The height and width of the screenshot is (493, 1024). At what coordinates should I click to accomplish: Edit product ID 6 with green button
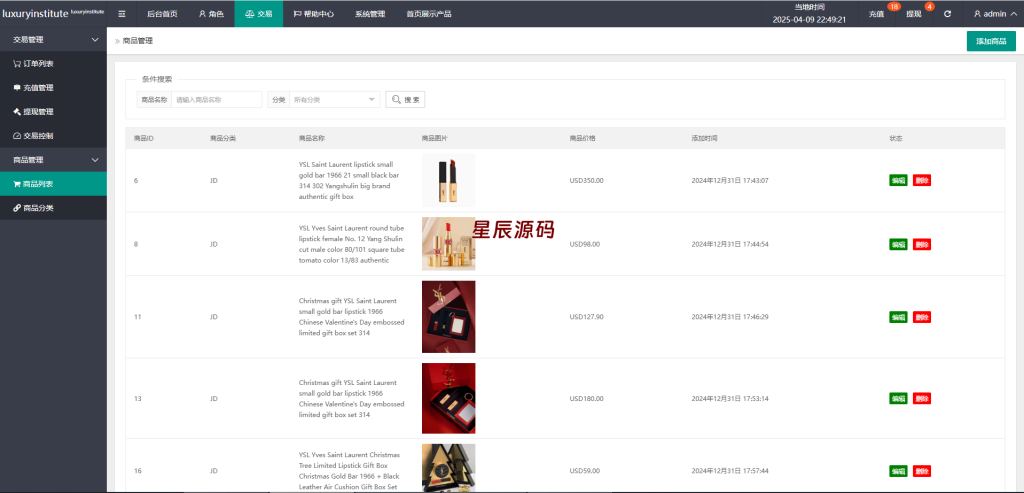click(x=898, y=180)
